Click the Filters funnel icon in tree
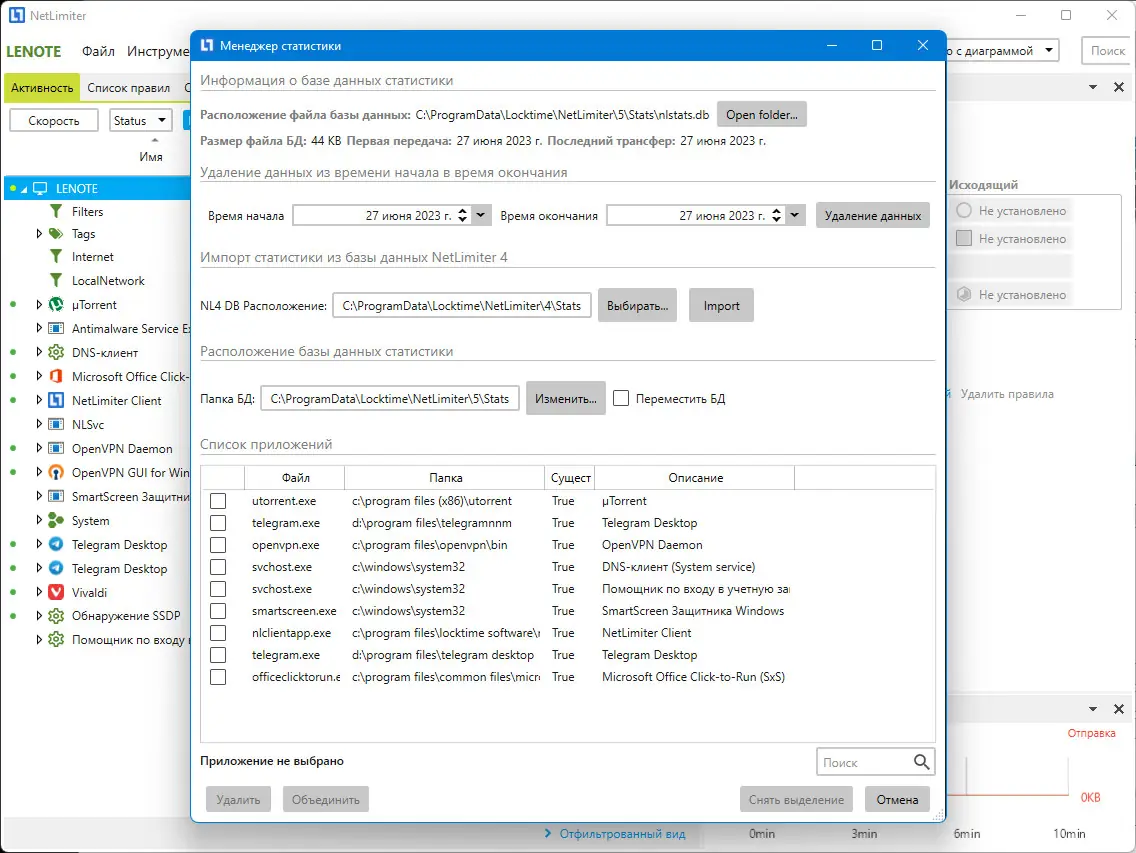Image resolution: width=1136 pixels, height=853 pixels. 56,211
